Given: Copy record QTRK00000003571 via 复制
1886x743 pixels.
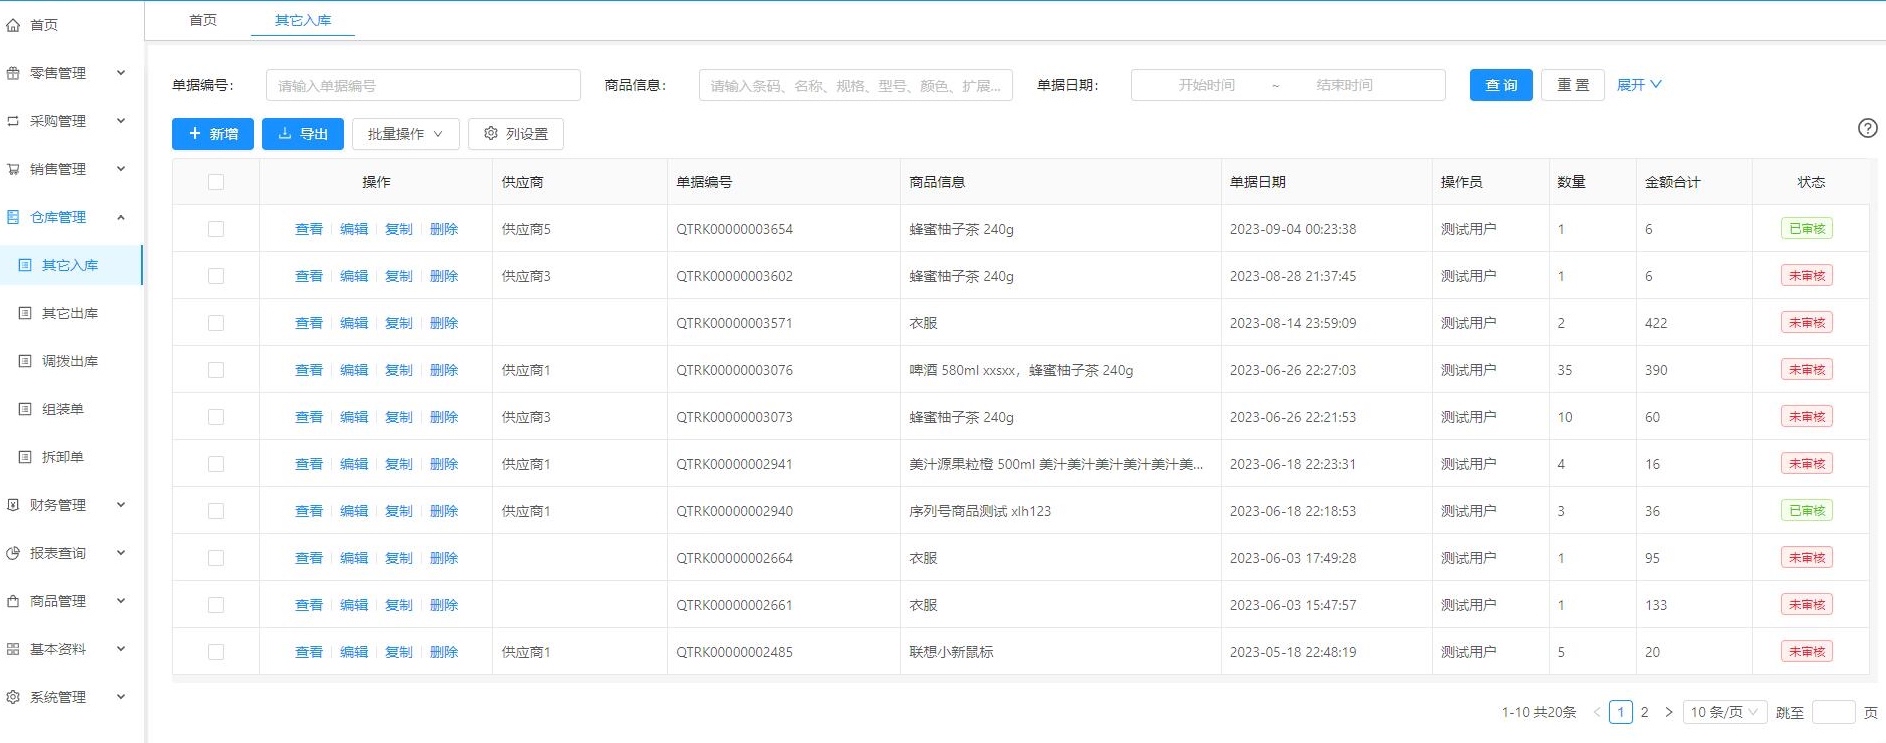Looking at the screenshot, I should [399, 323].
